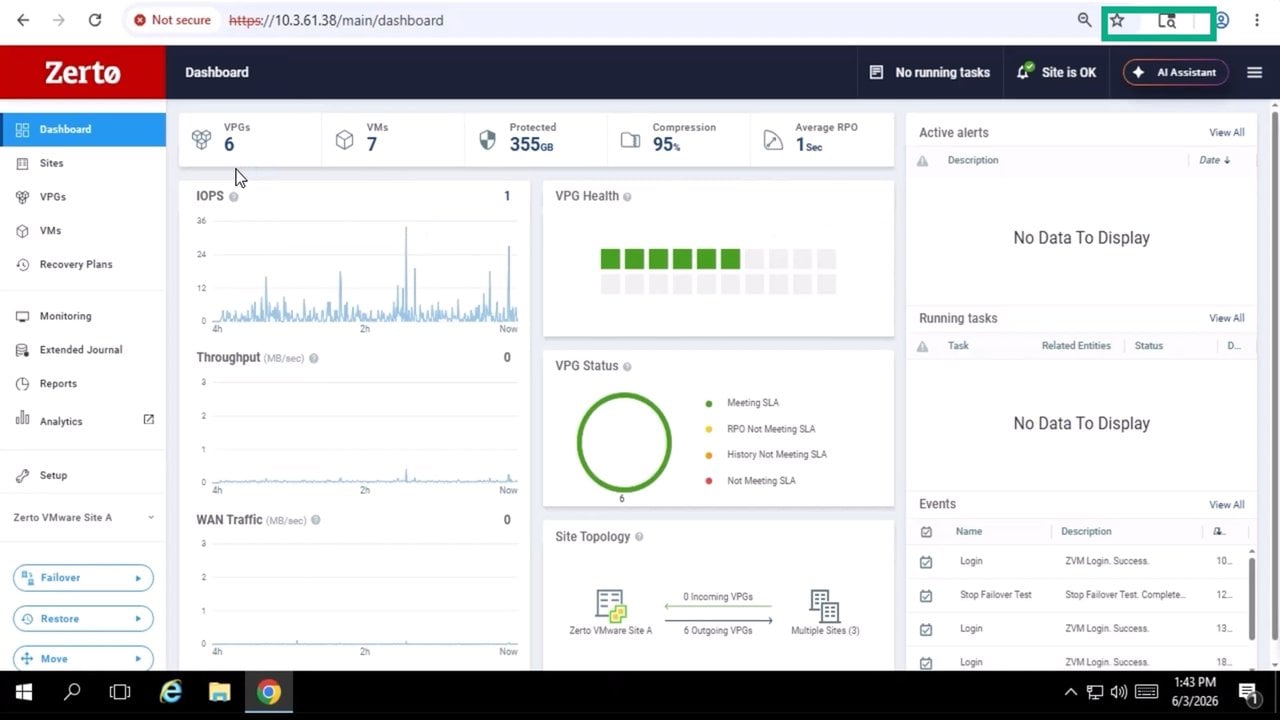This screenshot has width=1280, height=720.
Task: Sort alerts by Description column
Action: (x=973, y=160)
